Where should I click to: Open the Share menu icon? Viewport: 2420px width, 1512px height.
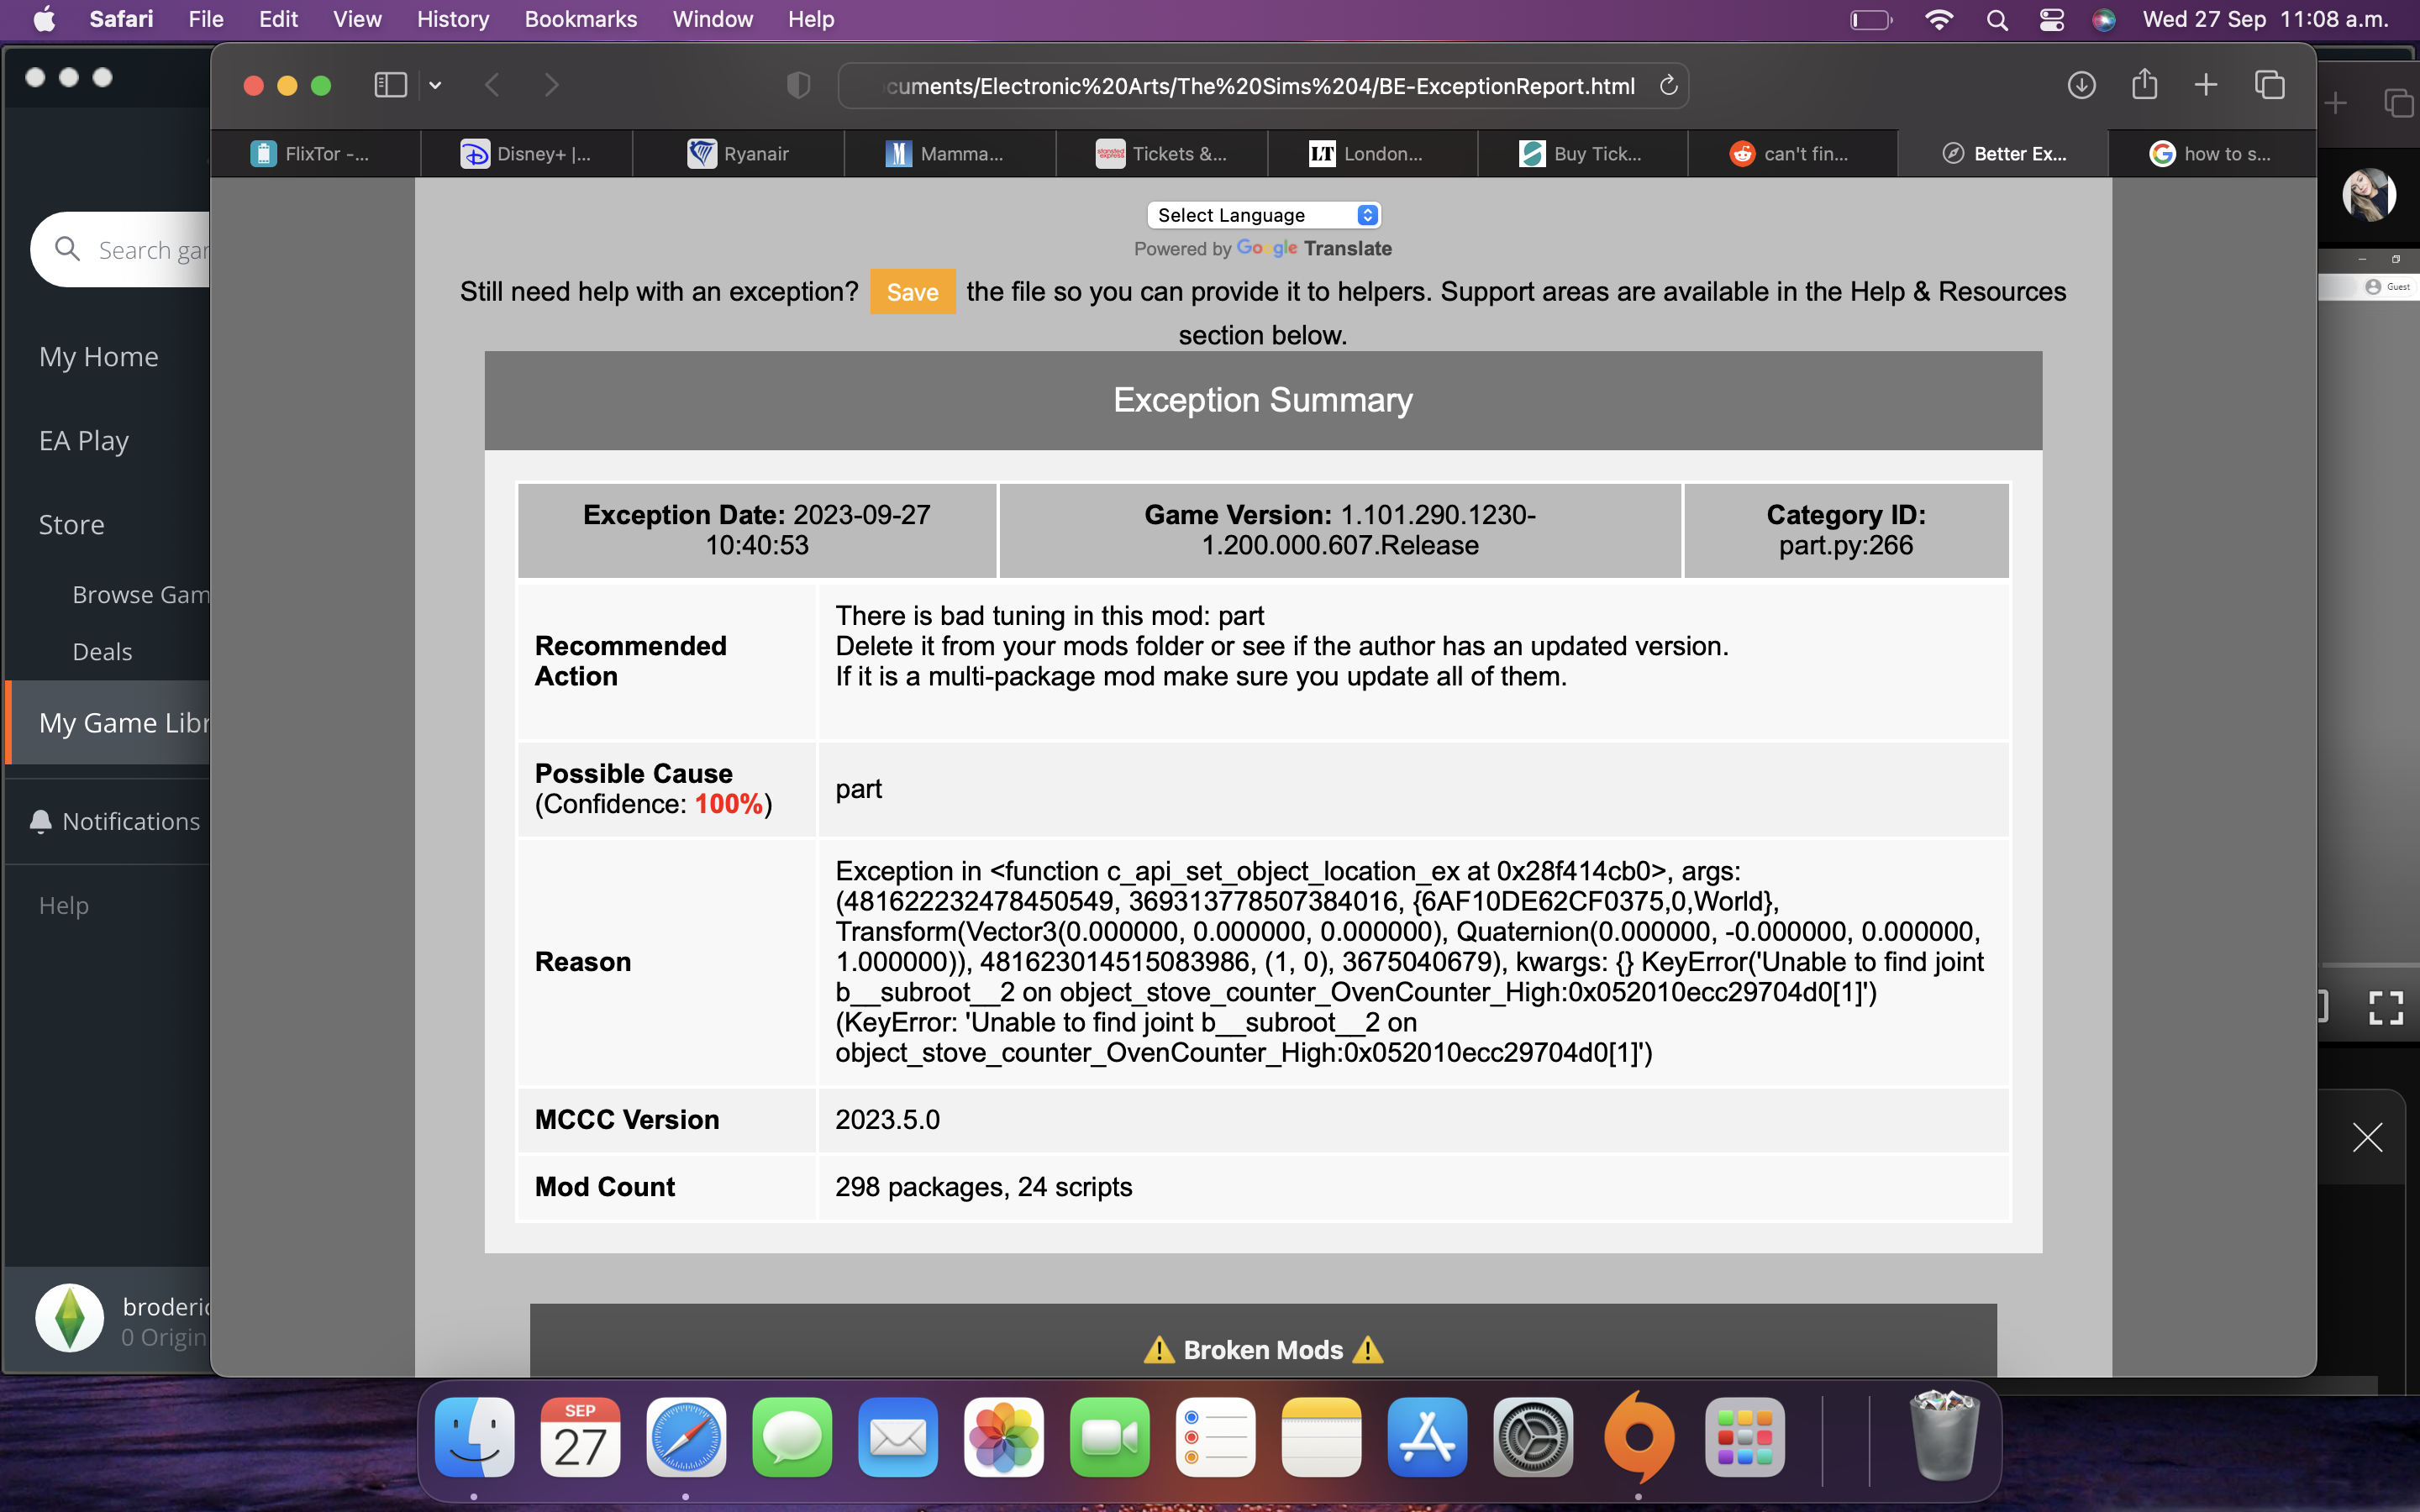(x=2144, y=84)
